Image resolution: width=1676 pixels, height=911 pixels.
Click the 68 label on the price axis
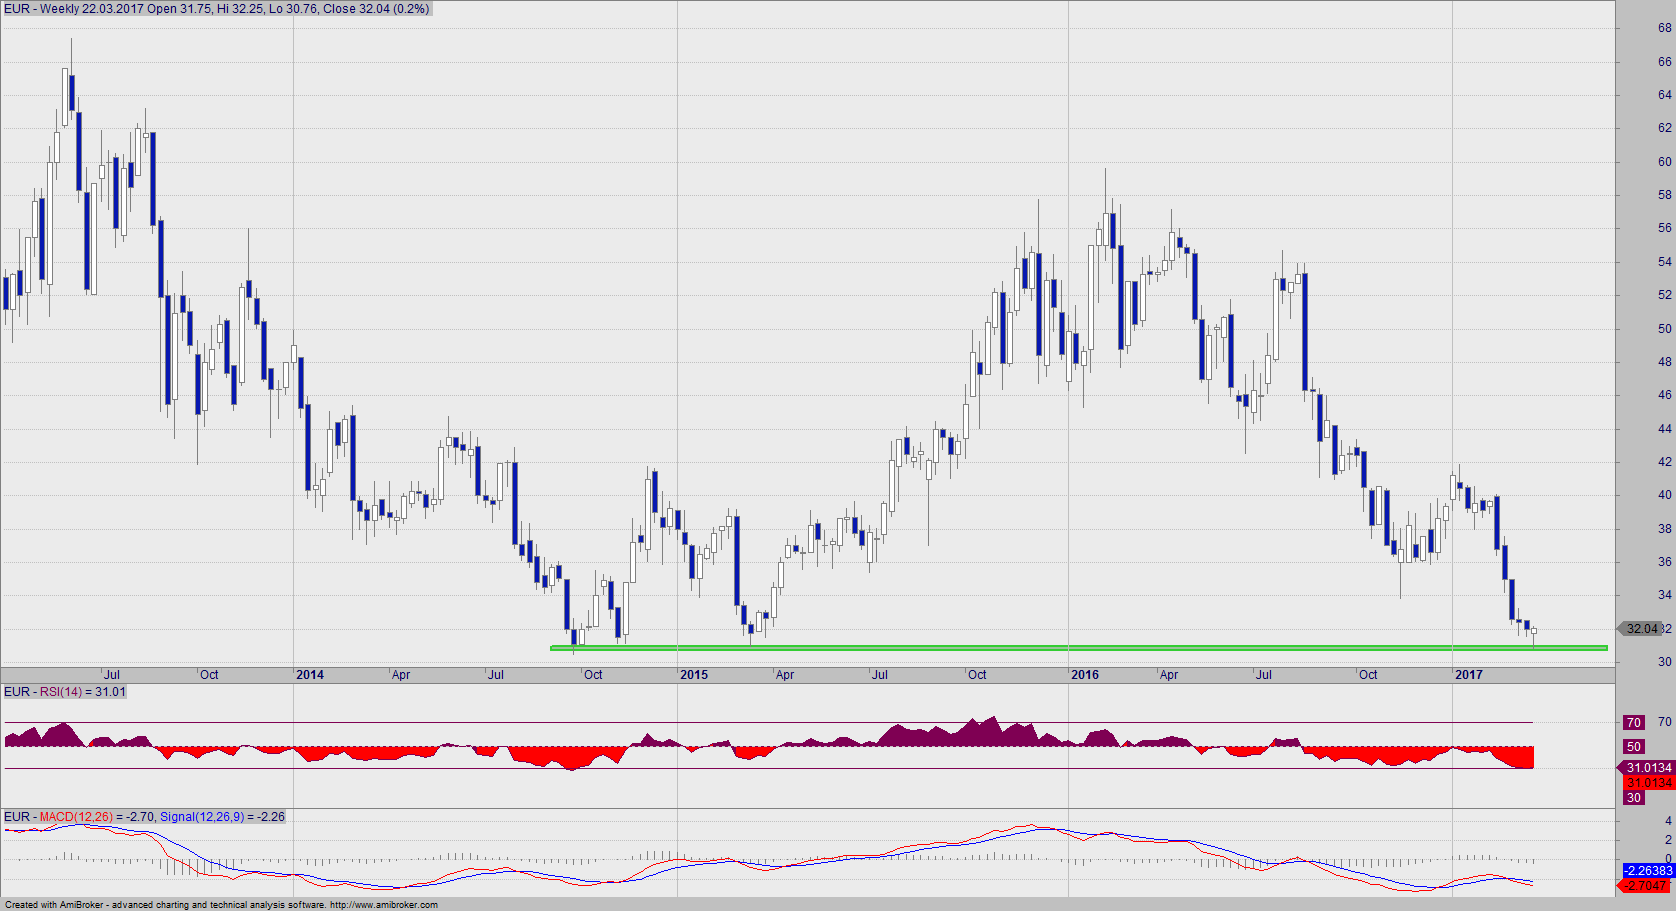tap(1664, 28)
